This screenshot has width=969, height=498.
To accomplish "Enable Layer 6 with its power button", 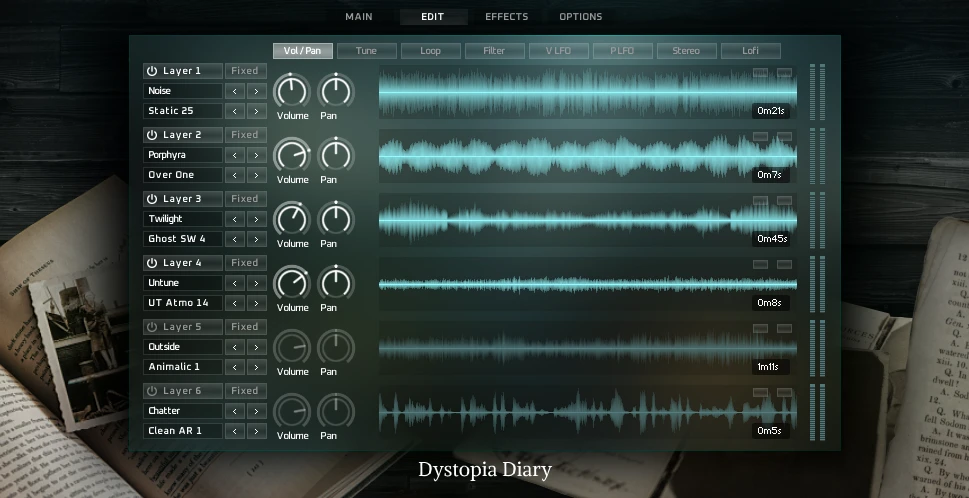I will point(152,391).
